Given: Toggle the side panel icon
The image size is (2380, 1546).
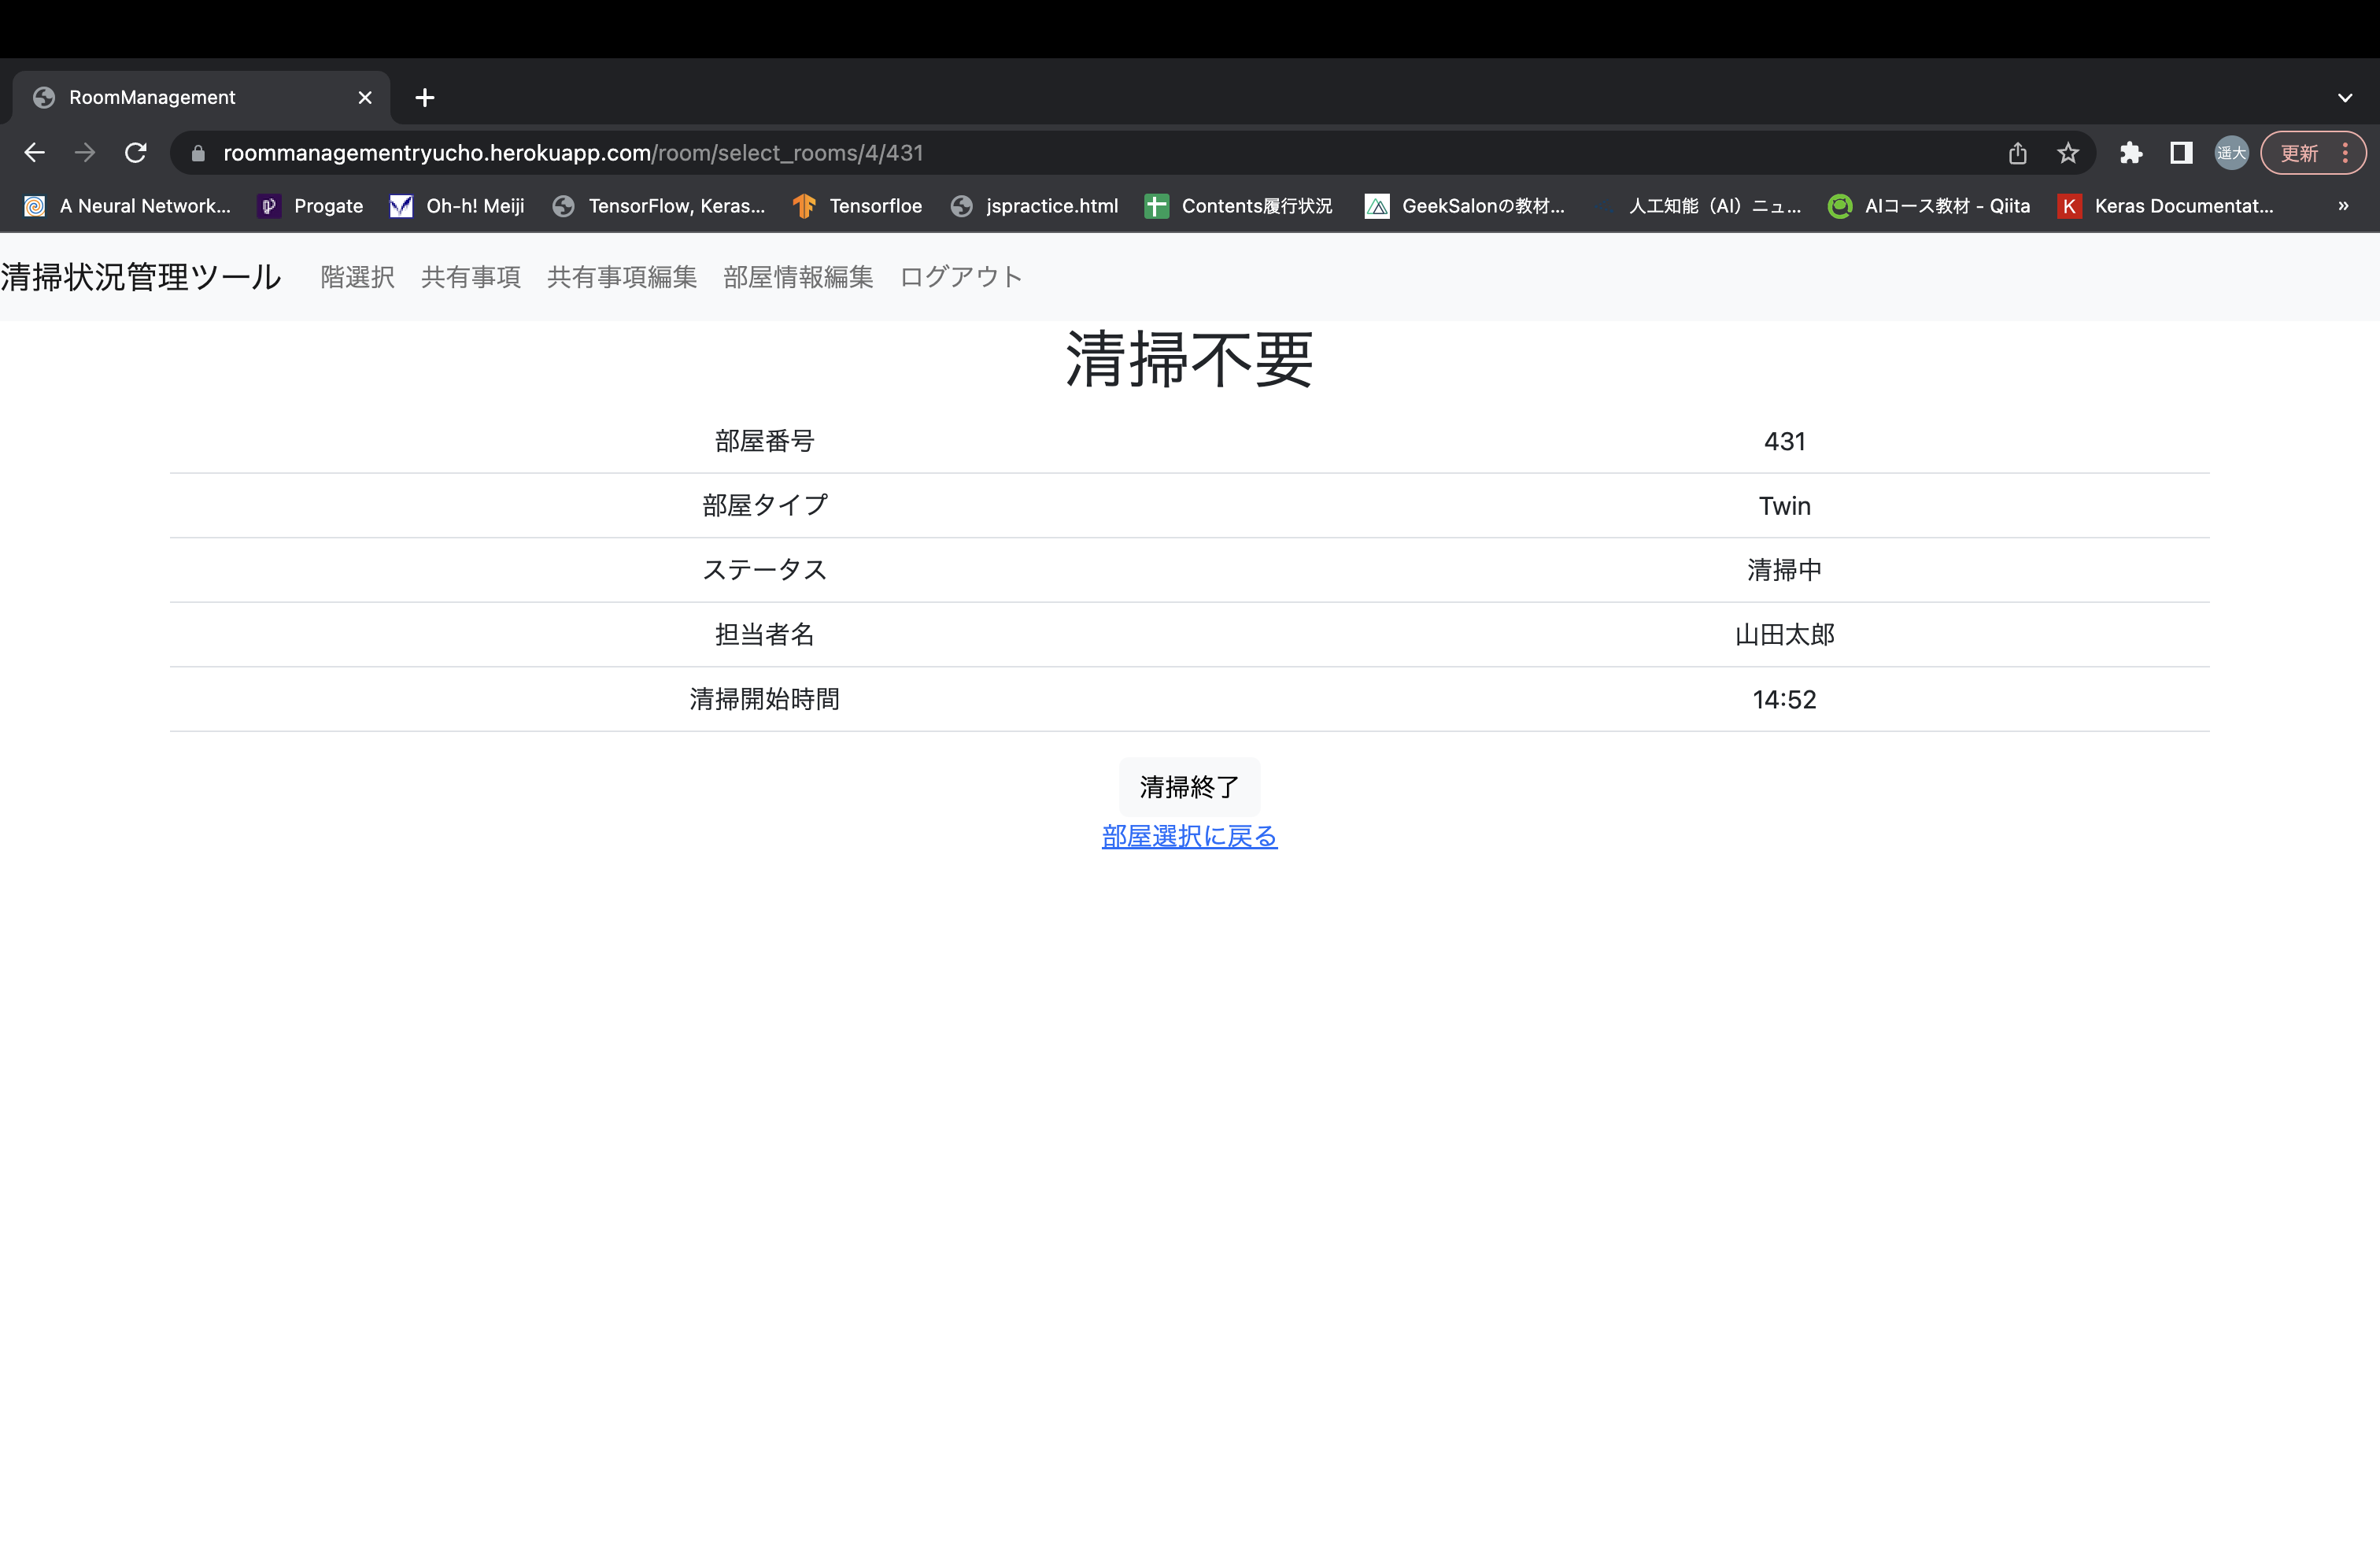Looking at the screenshot, I should tap(2181, 153).
